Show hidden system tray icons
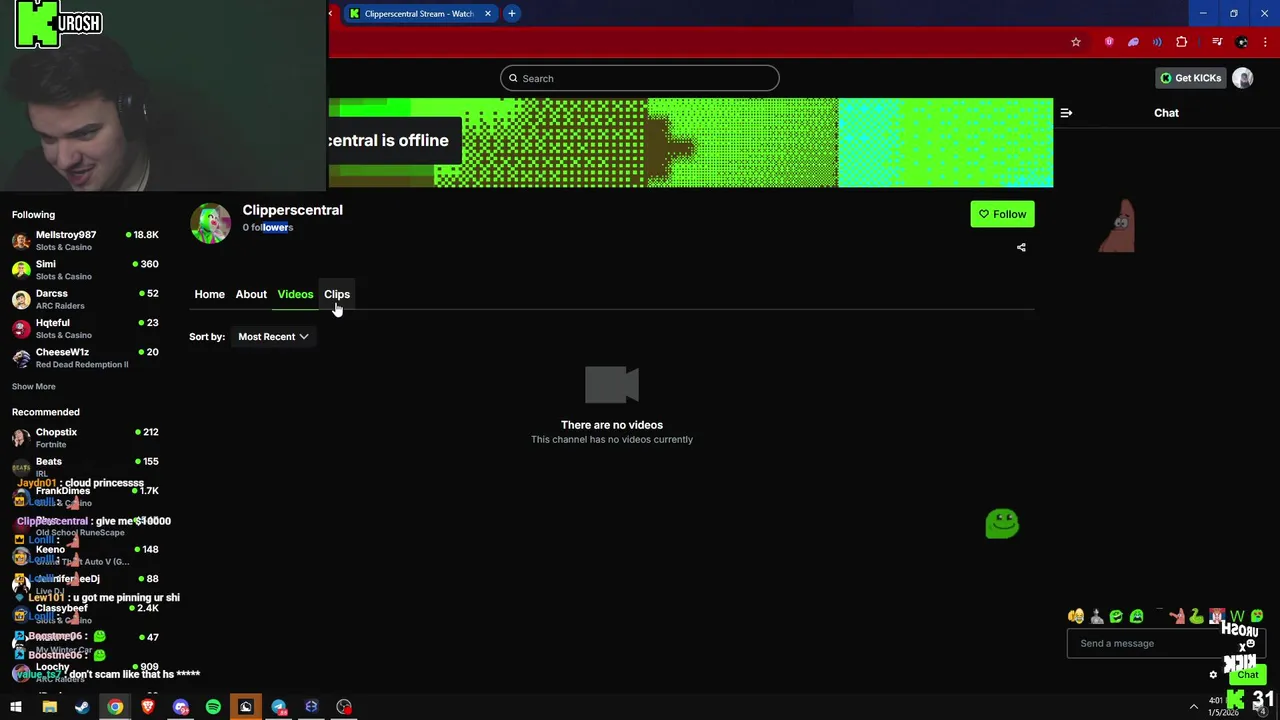Screen dimensions: 1280x720 (x=1193, y=707)
